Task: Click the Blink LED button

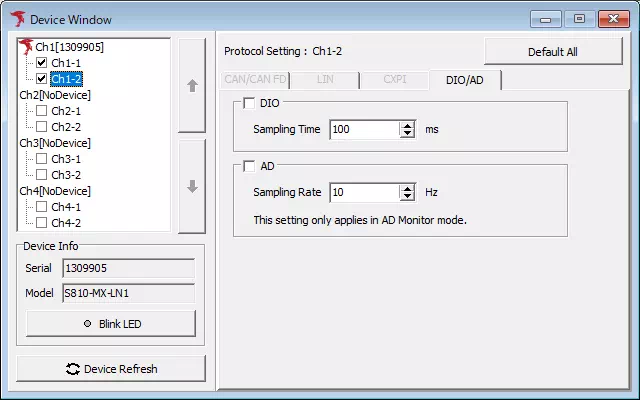Action: [111, 323]
